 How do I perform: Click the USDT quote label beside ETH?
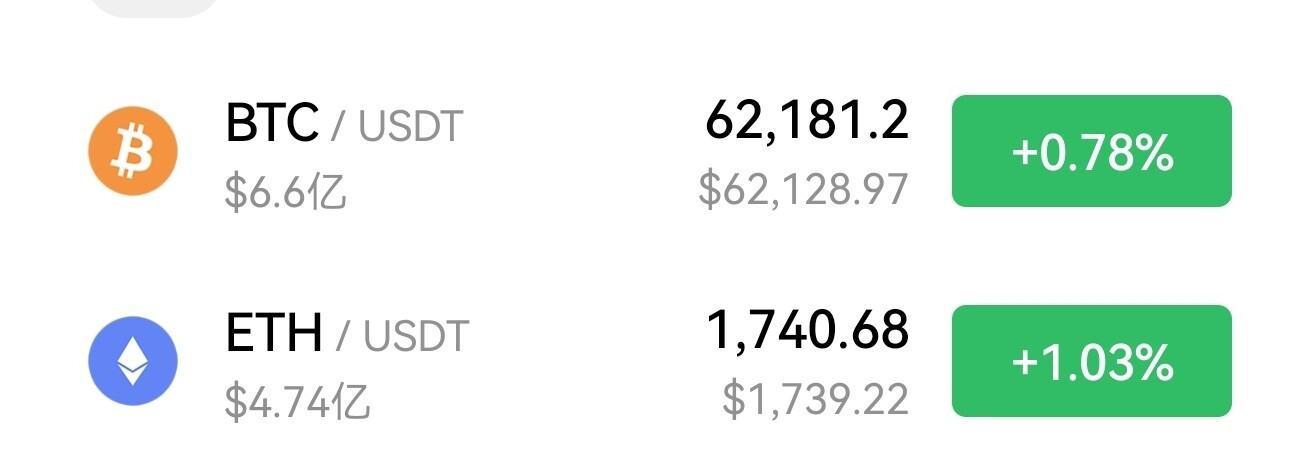[415, 336]
